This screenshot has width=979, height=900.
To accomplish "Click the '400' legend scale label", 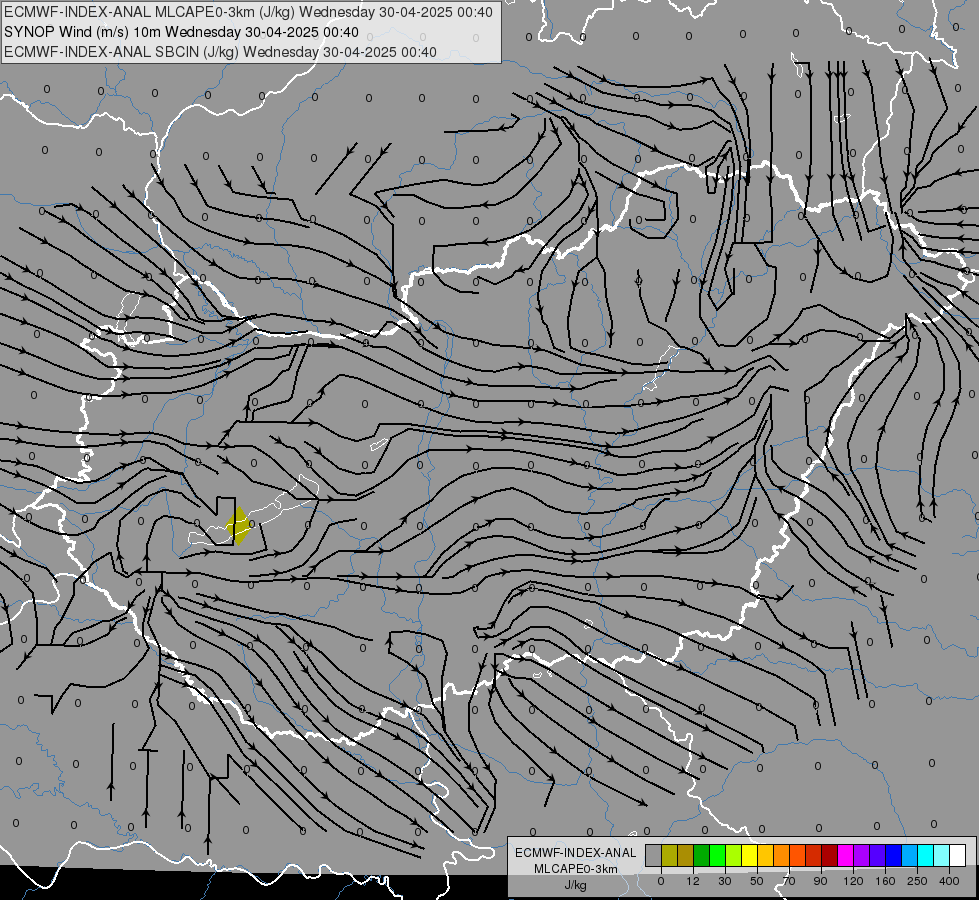I will point(949,881).
